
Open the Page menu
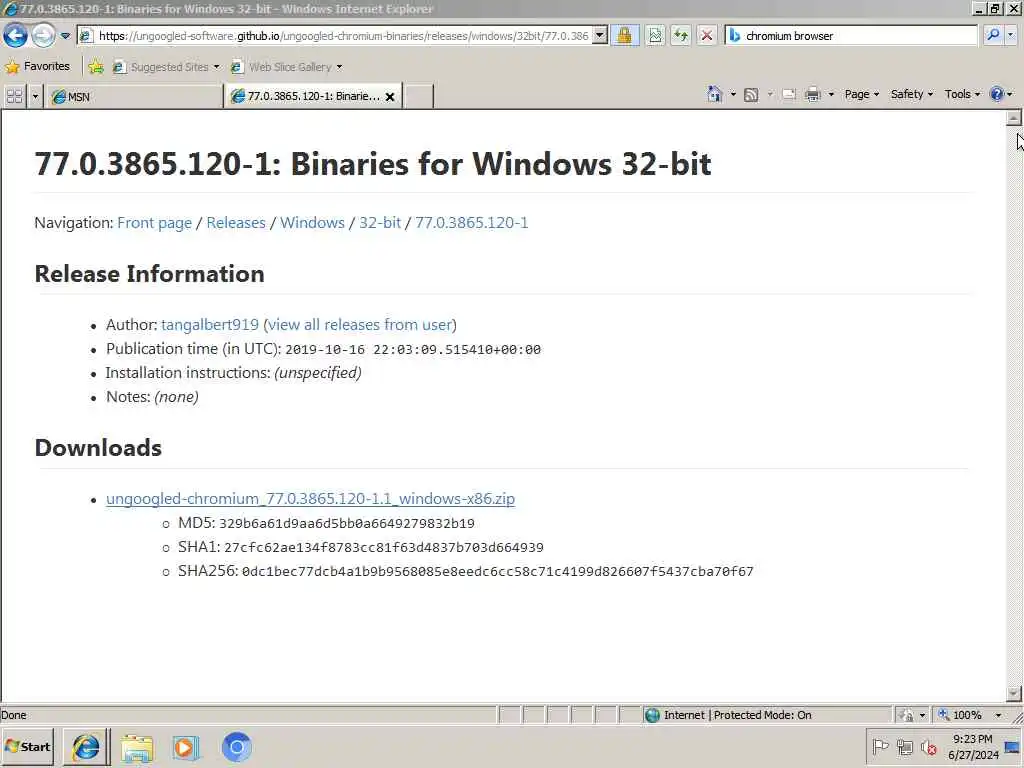pyautogui.click(x=861, y=94)
